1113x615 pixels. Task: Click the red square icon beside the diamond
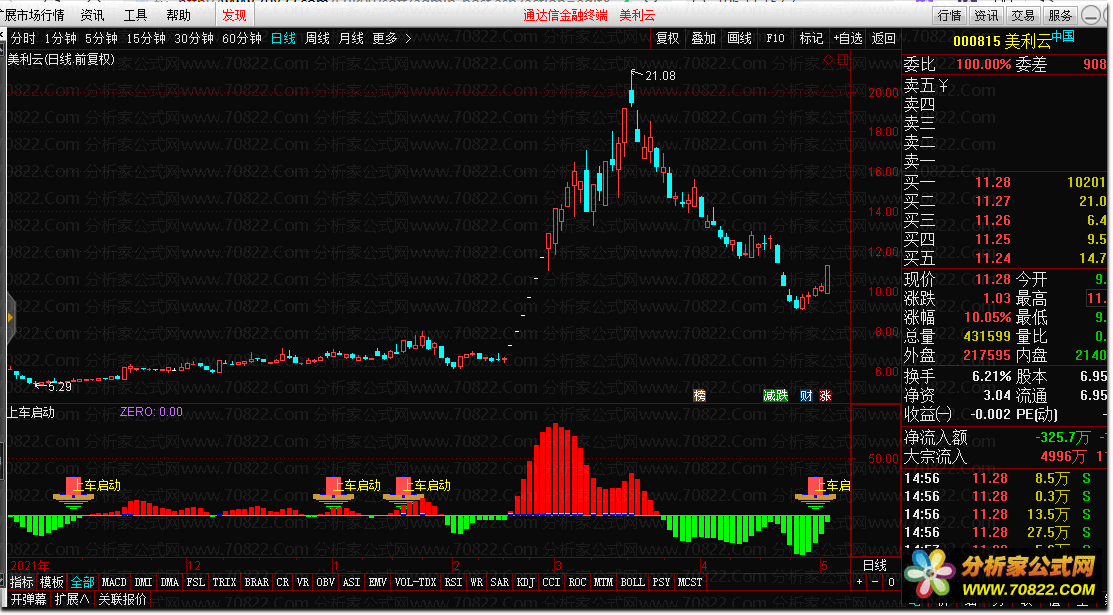tap(843, 60)
